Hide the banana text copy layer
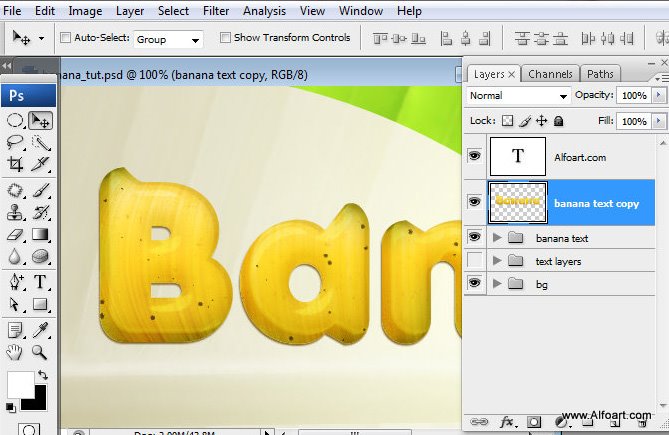The width and height of the screenshot is (669, 435). [474, 201]
